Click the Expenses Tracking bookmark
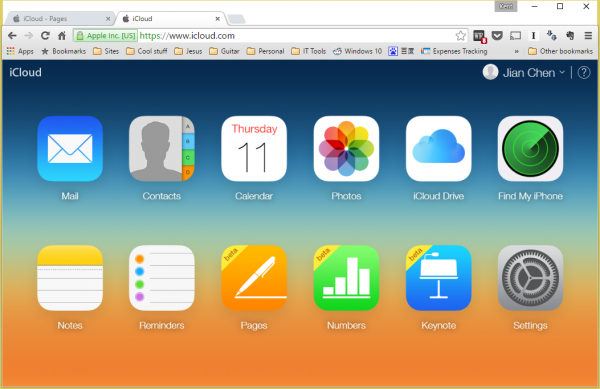The height and width of the screenshot is (389, 600). coord(454,51)
